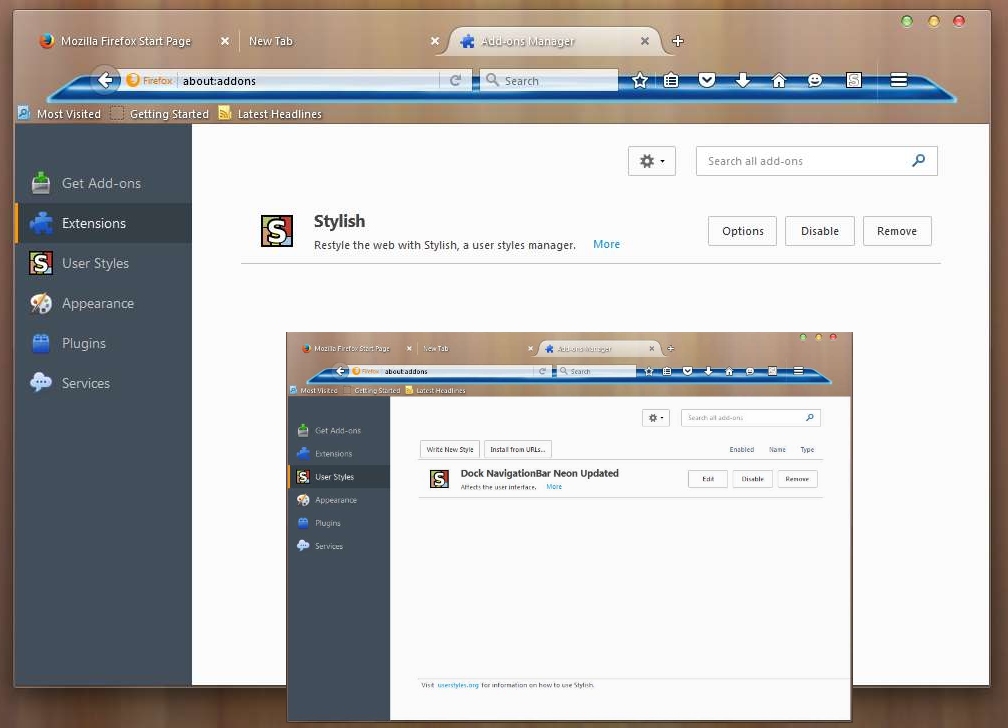Bookmark this page with the star icon
The width and height of the screenshot is (1008, 728).
tap(640, 80)
